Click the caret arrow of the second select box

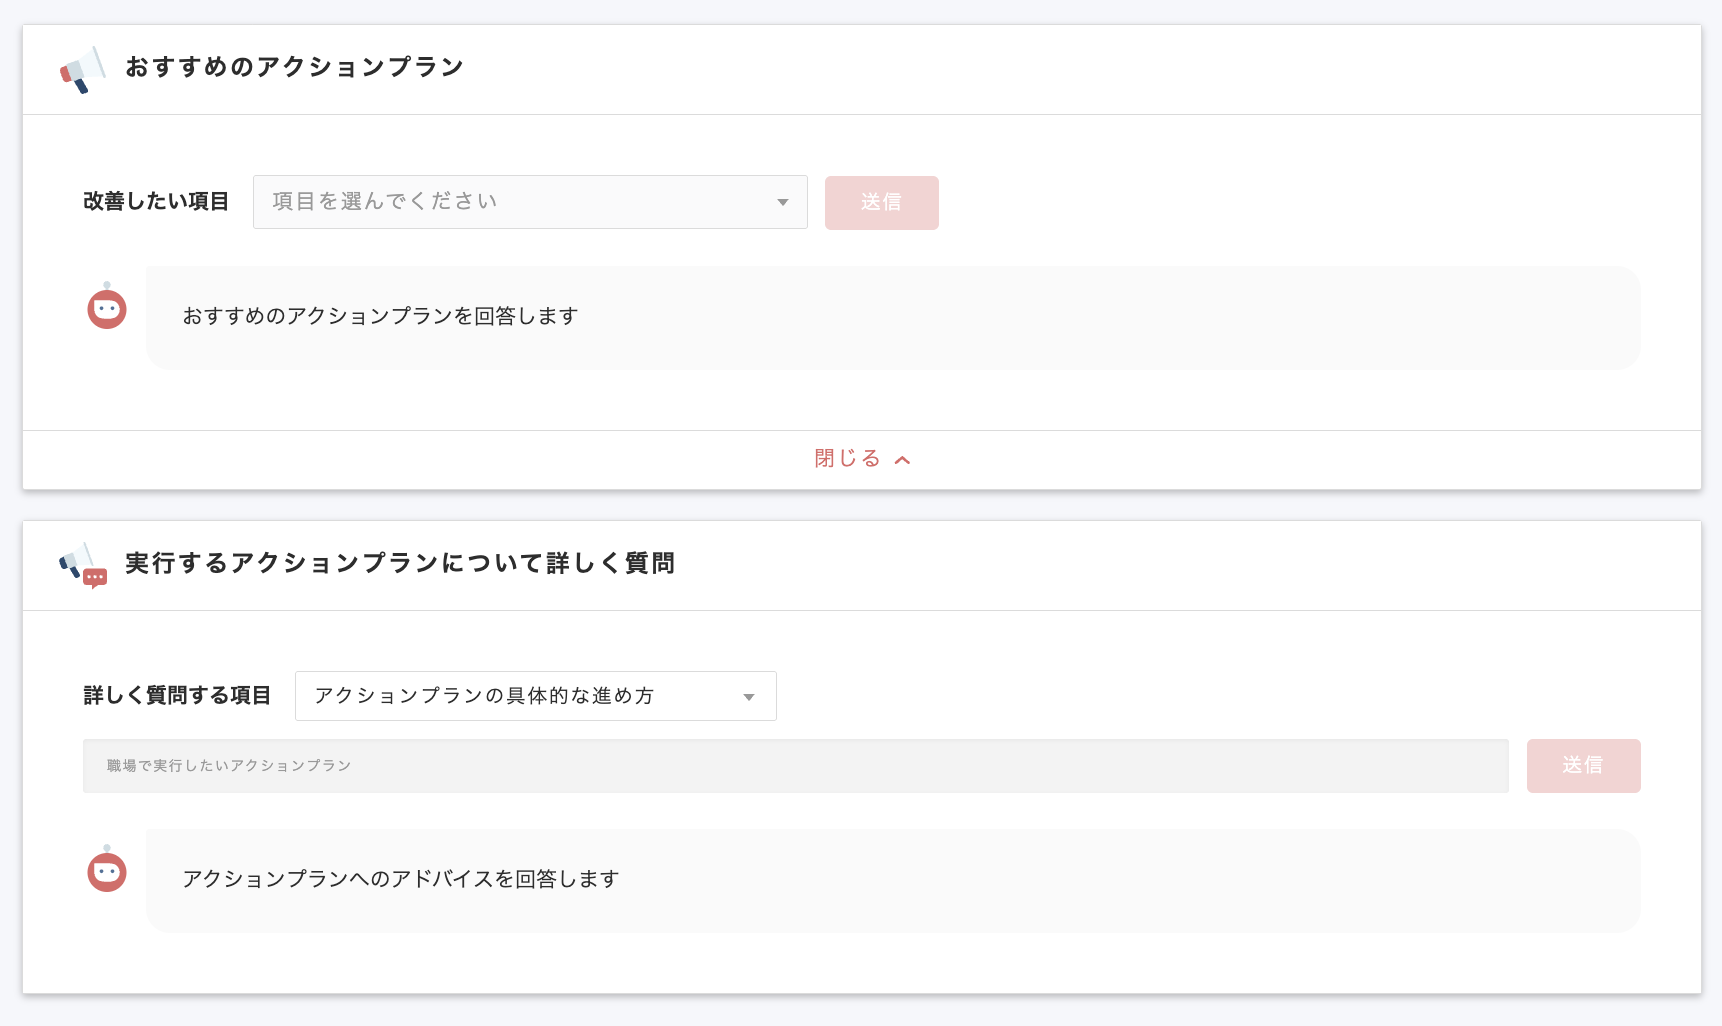tap(748, 696)
